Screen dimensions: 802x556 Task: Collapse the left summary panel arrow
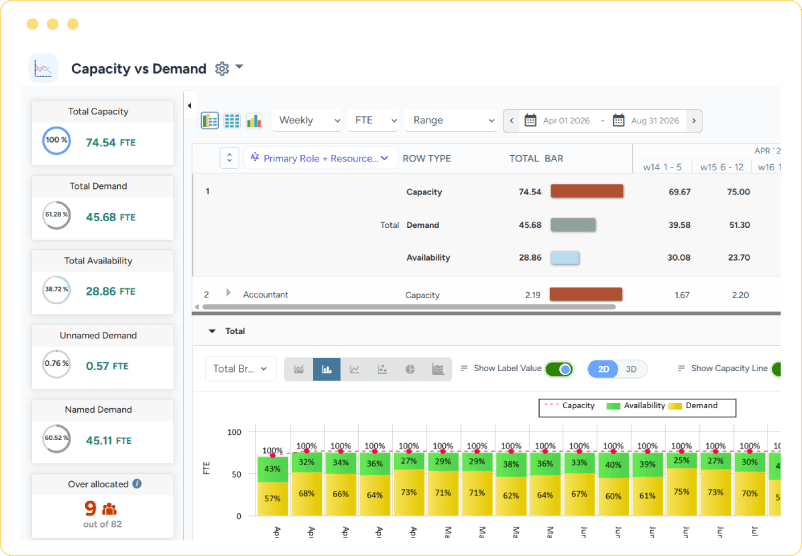[x=189, y=105]
